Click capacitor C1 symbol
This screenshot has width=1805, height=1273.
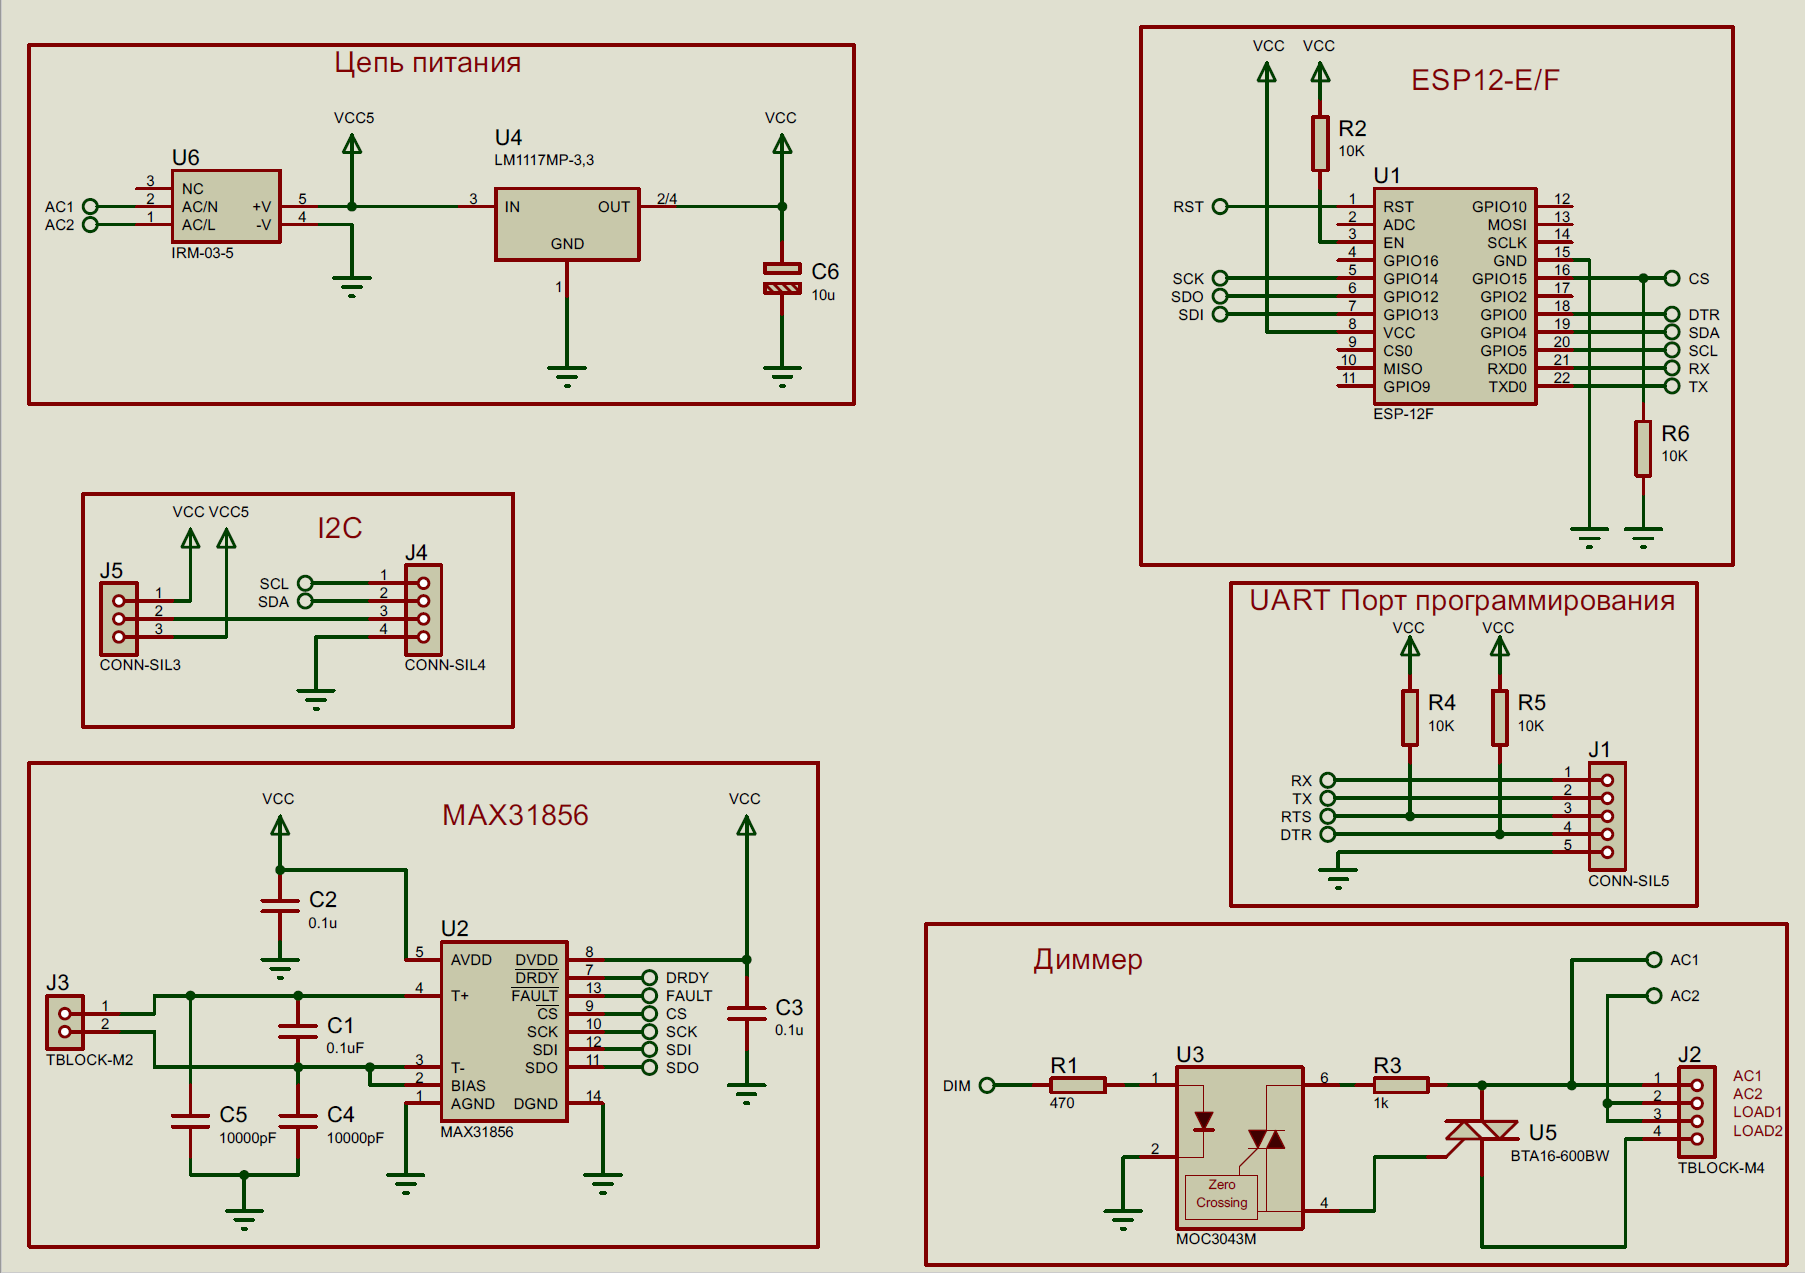(298, 1032)
